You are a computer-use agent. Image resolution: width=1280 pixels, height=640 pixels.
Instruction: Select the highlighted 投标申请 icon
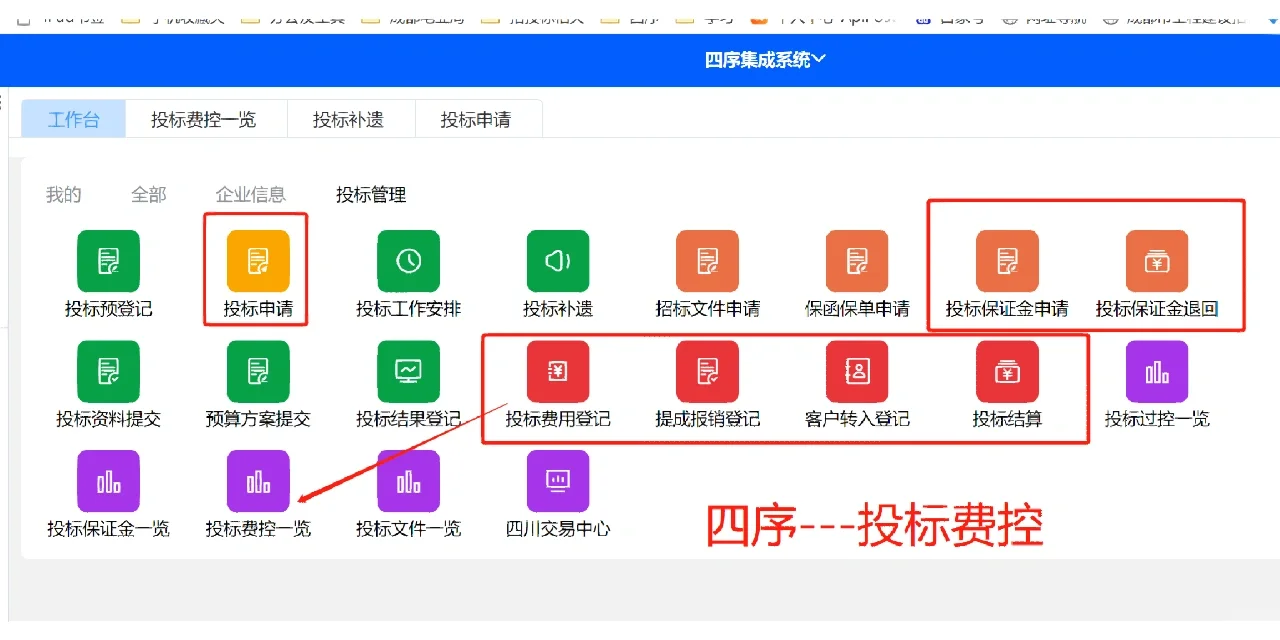tap(257, 261)
